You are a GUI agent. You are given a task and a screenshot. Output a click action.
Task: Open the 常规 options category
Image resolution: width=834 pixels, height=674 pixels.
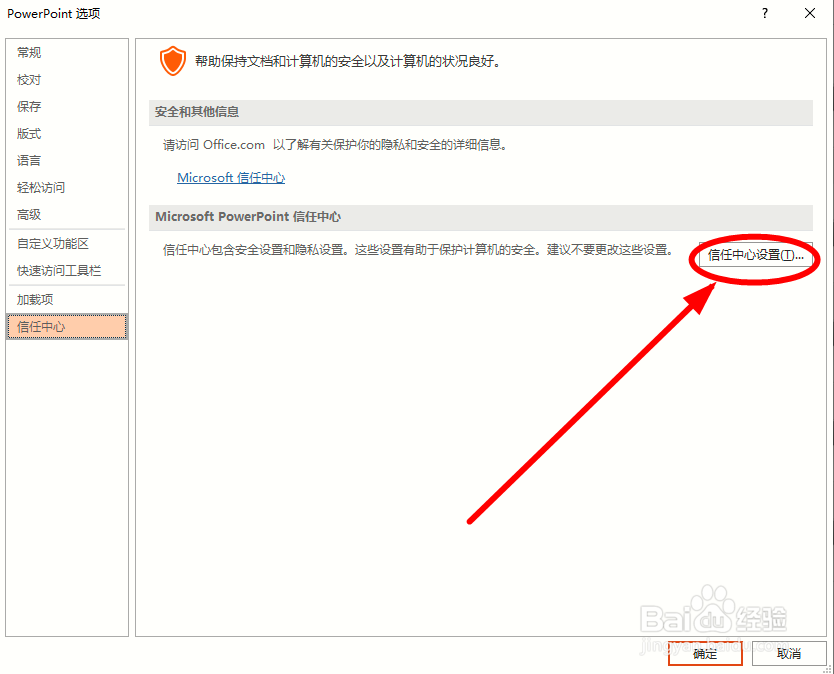(66, 53)
